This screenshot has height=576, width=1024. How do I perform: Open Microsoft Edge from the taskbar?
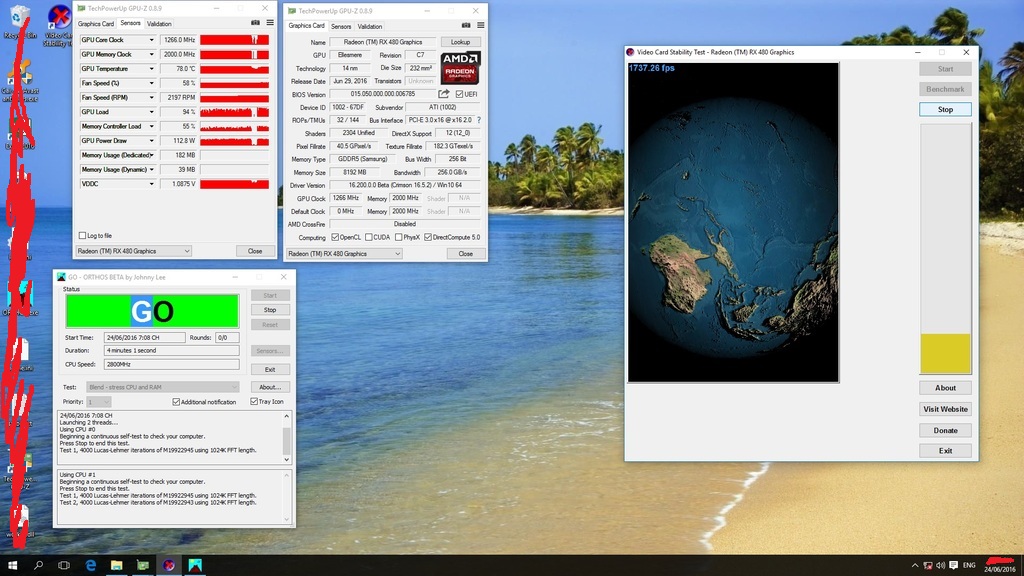pos(91,565)
